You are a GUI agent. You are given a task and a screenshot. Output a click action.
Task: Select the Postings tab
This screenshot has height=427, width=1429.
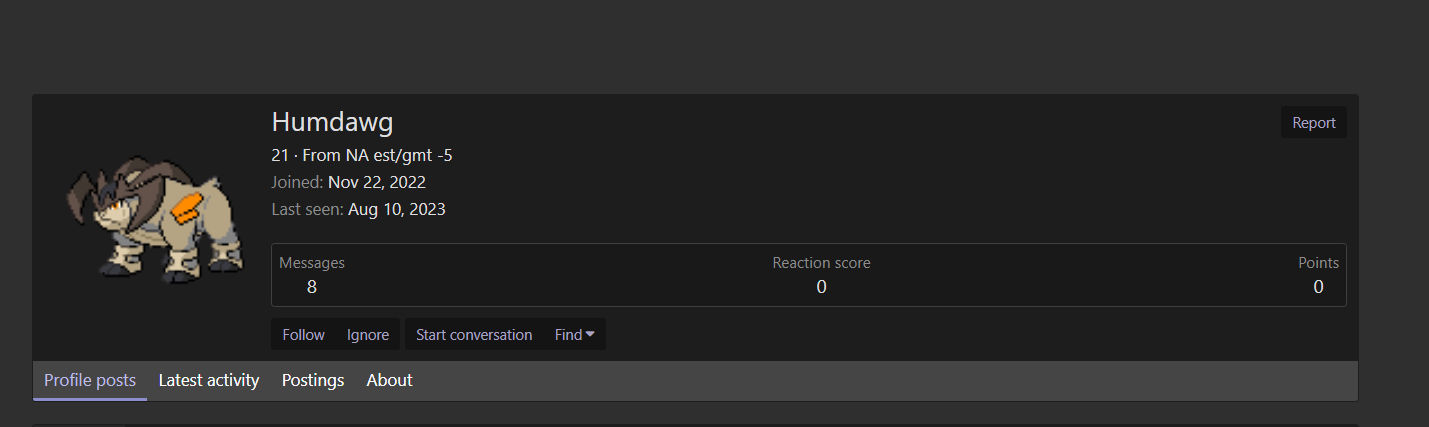click(313, 380)
